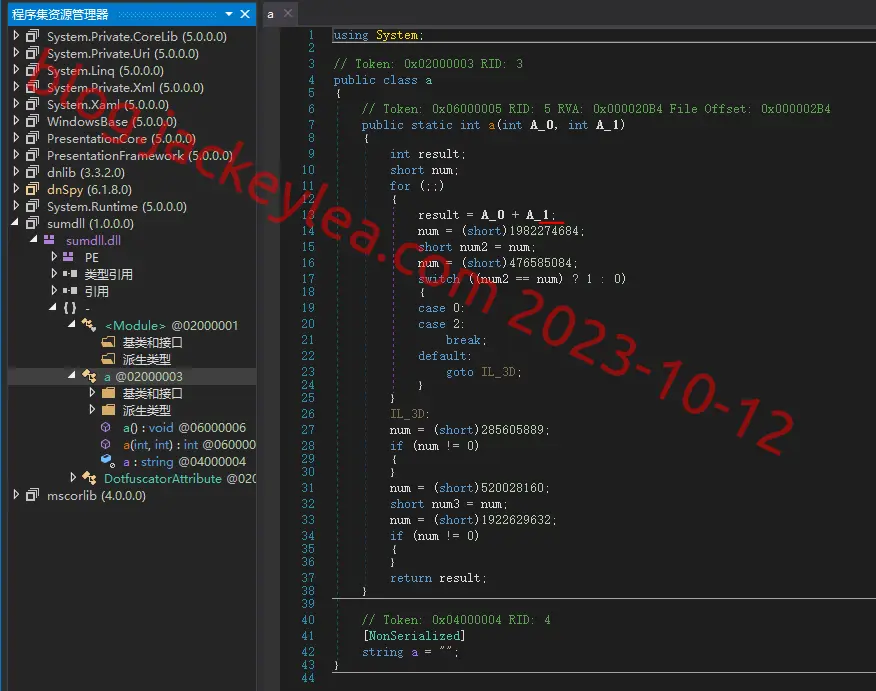Click the 类型引用 reference icon
This screenshot has height=691, width=876.
70,274
